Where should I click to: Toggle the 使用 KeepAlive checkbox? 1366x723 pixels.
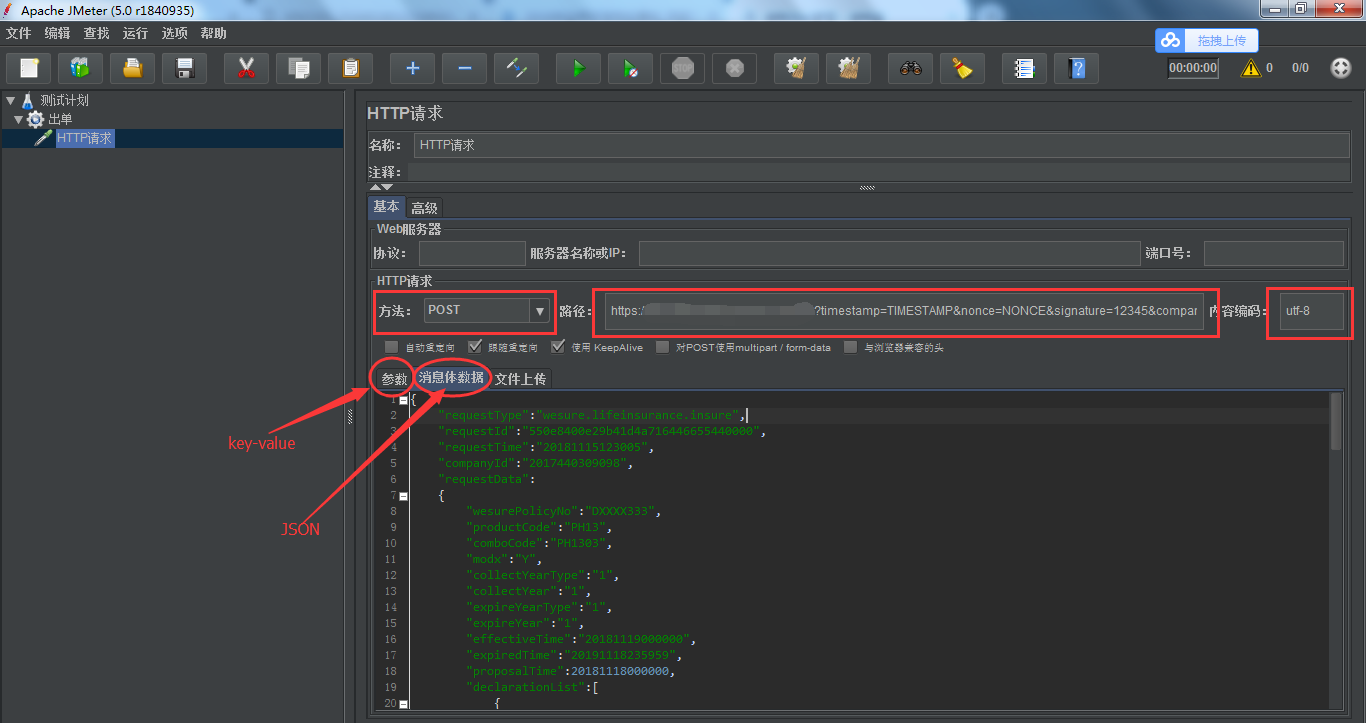tap(558, 347)
